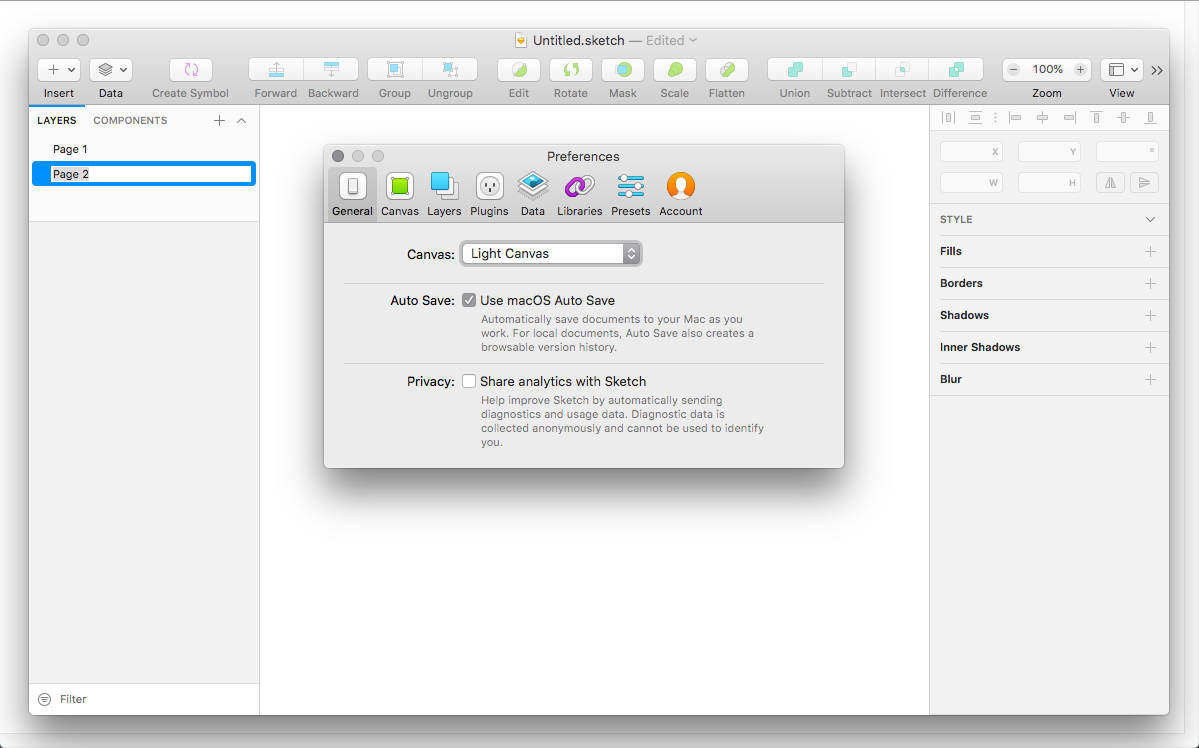The height and width of the screenshot is (748, 1199).
Task: Enable Share analytics with Sketch
Action: tap(469, 381)
